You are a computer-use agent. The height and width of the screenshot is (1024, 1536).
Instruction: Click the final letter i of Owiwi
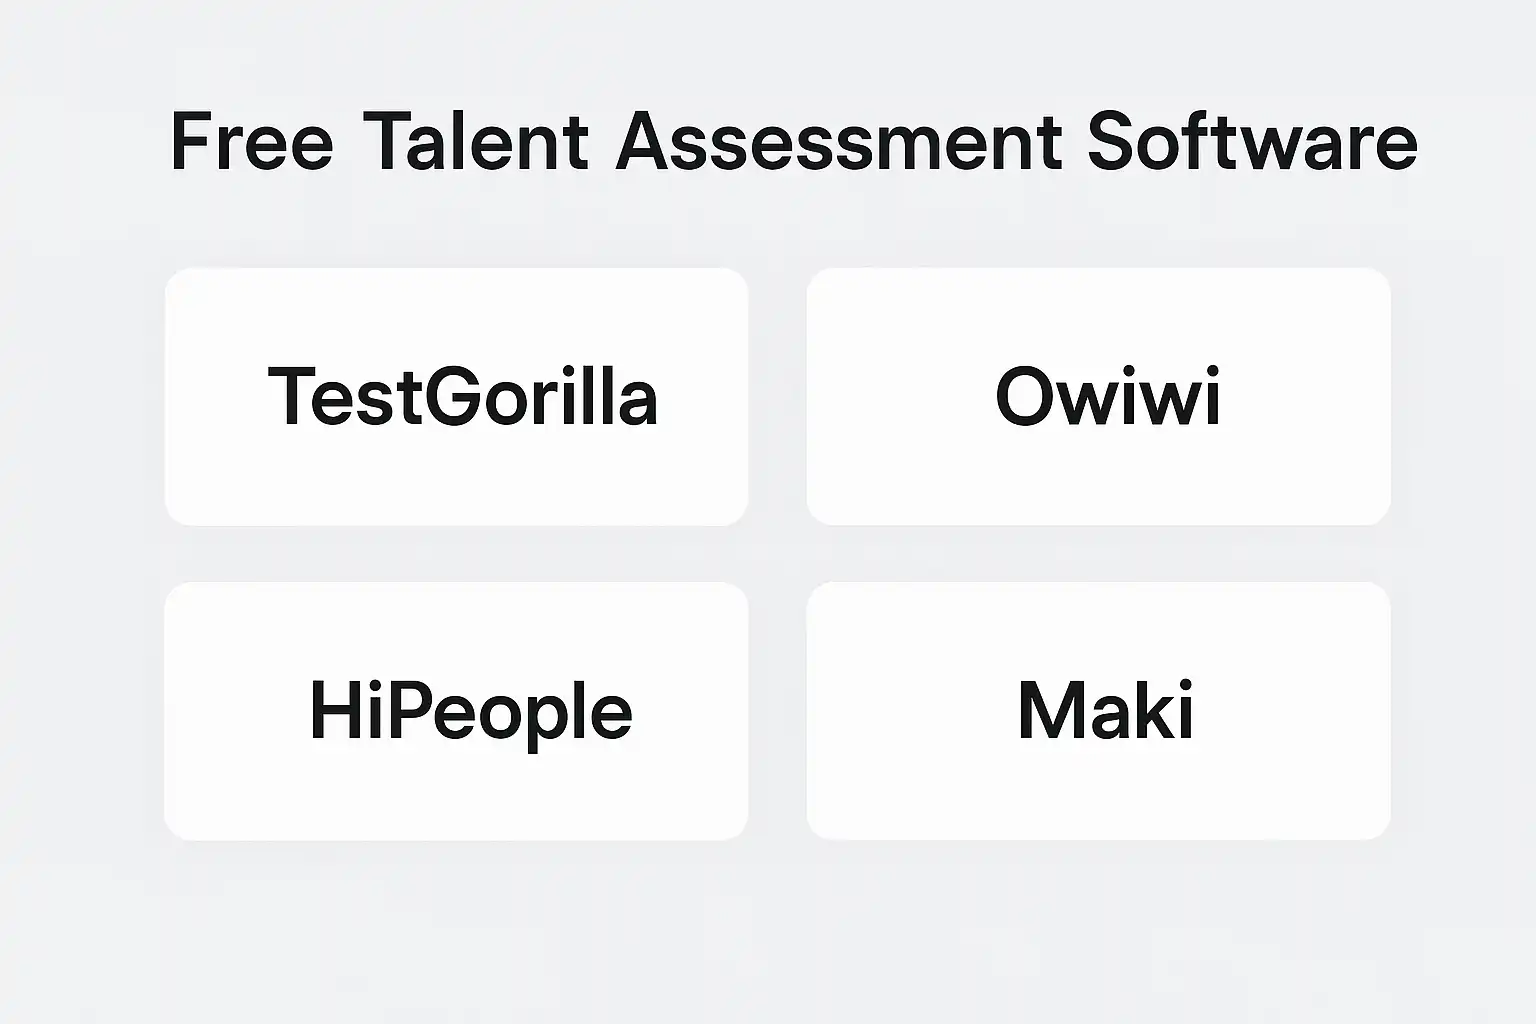[1212, 397]
